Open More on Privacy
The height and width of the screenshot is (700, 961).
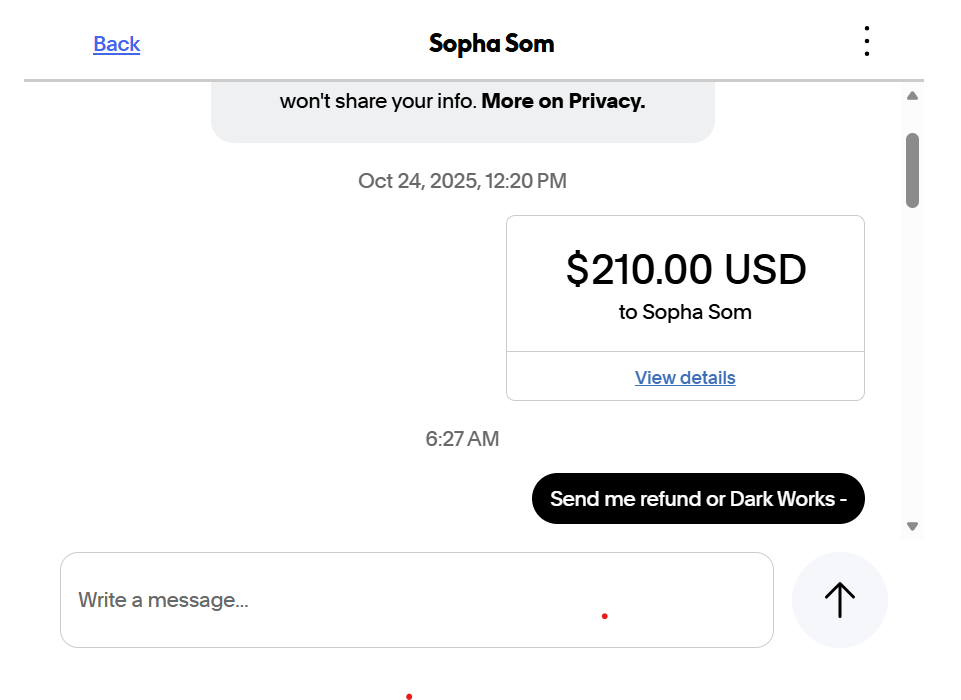tap(563, 101)
